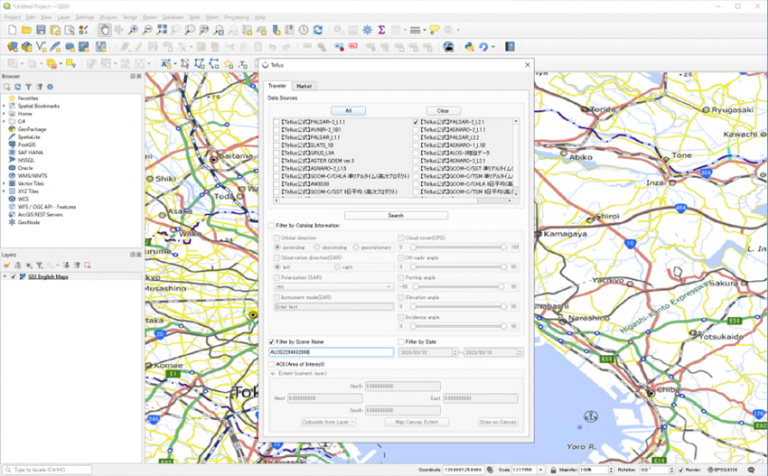
Task: Enable Filter by Catalog Information
Action: (271, 226)
